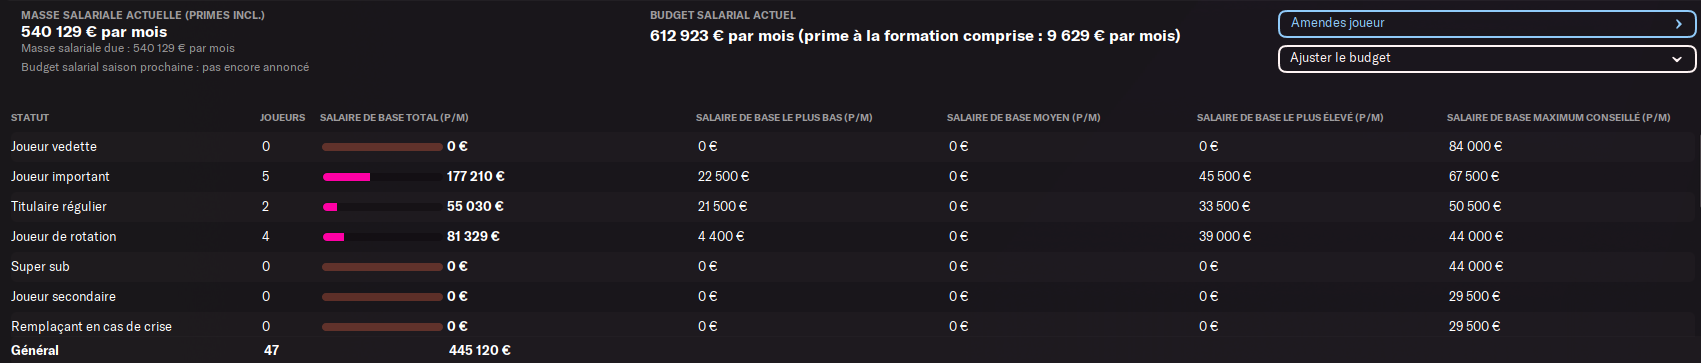
Task: Select the Remplaçant en cas de crise row
Action: click(850, 327)
